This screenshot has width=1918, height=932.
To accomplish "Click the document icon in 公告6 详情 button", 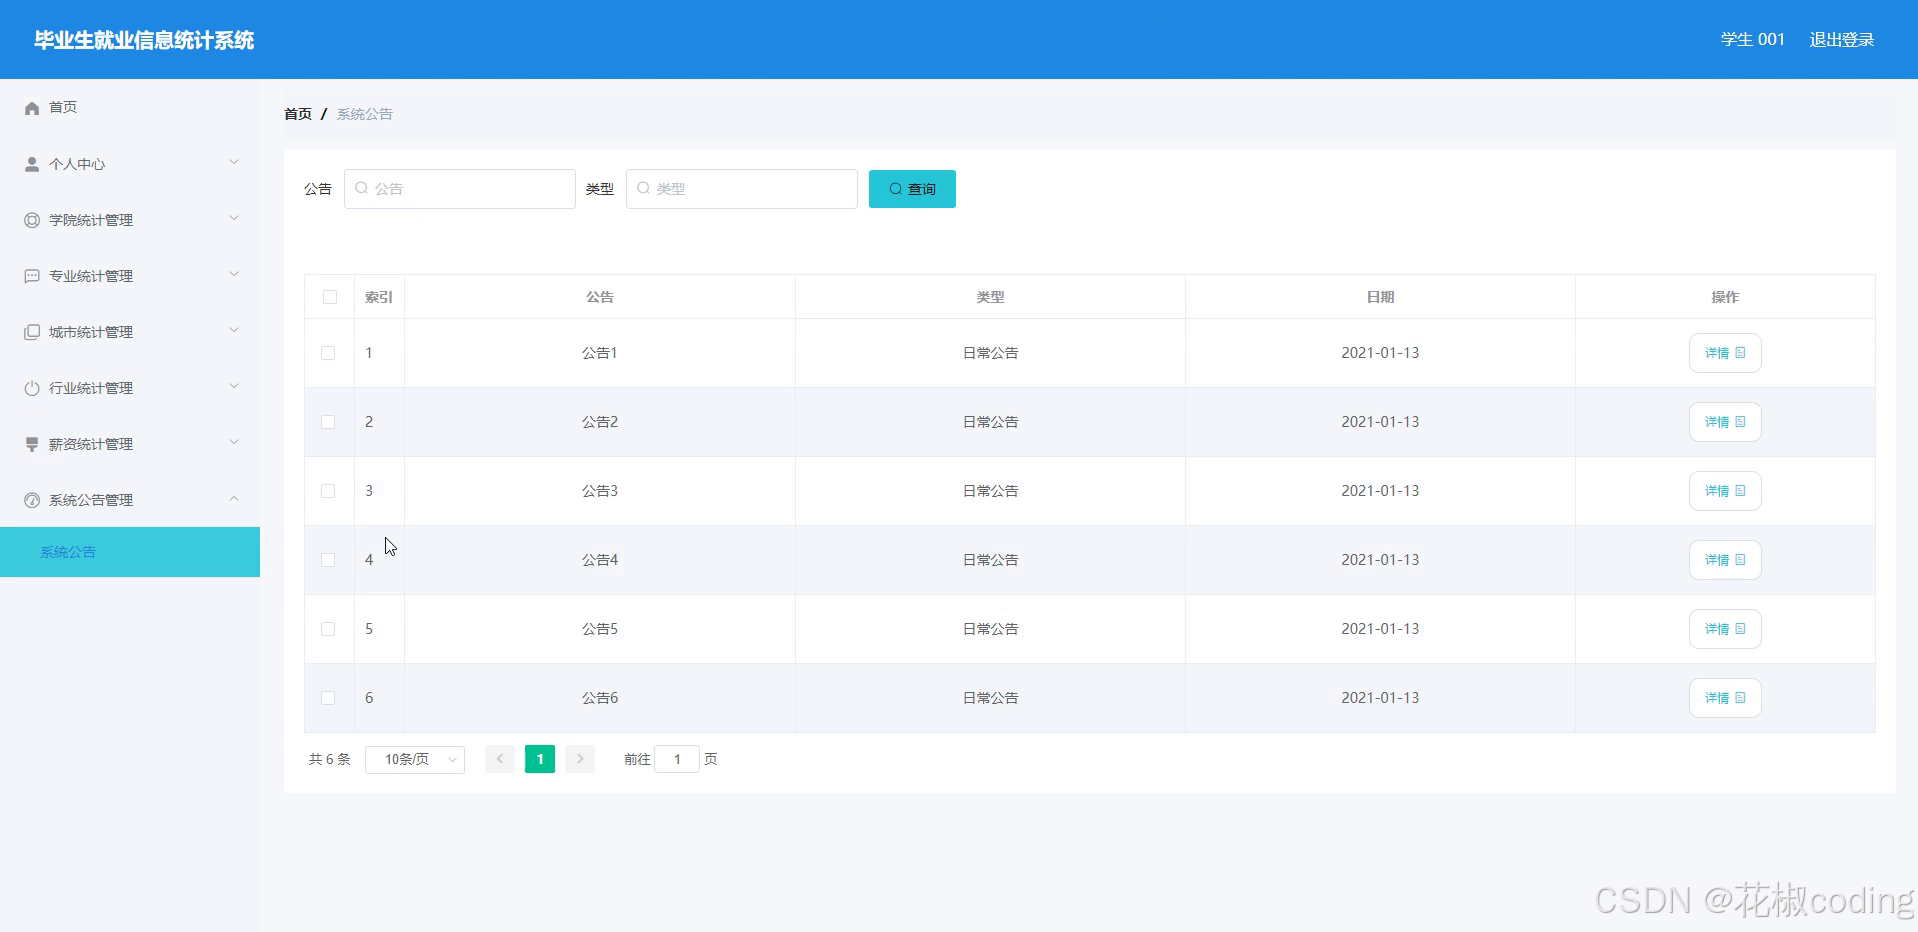I will (1740, 698).
